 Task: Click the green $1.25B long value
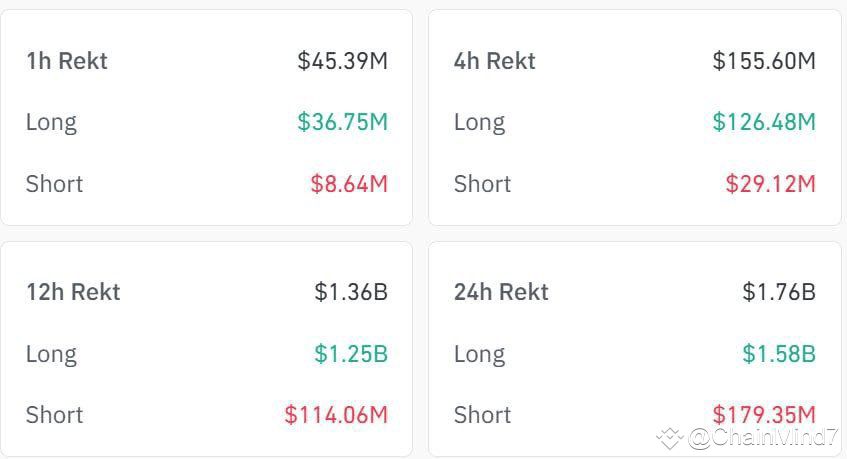tap(351, 354)
